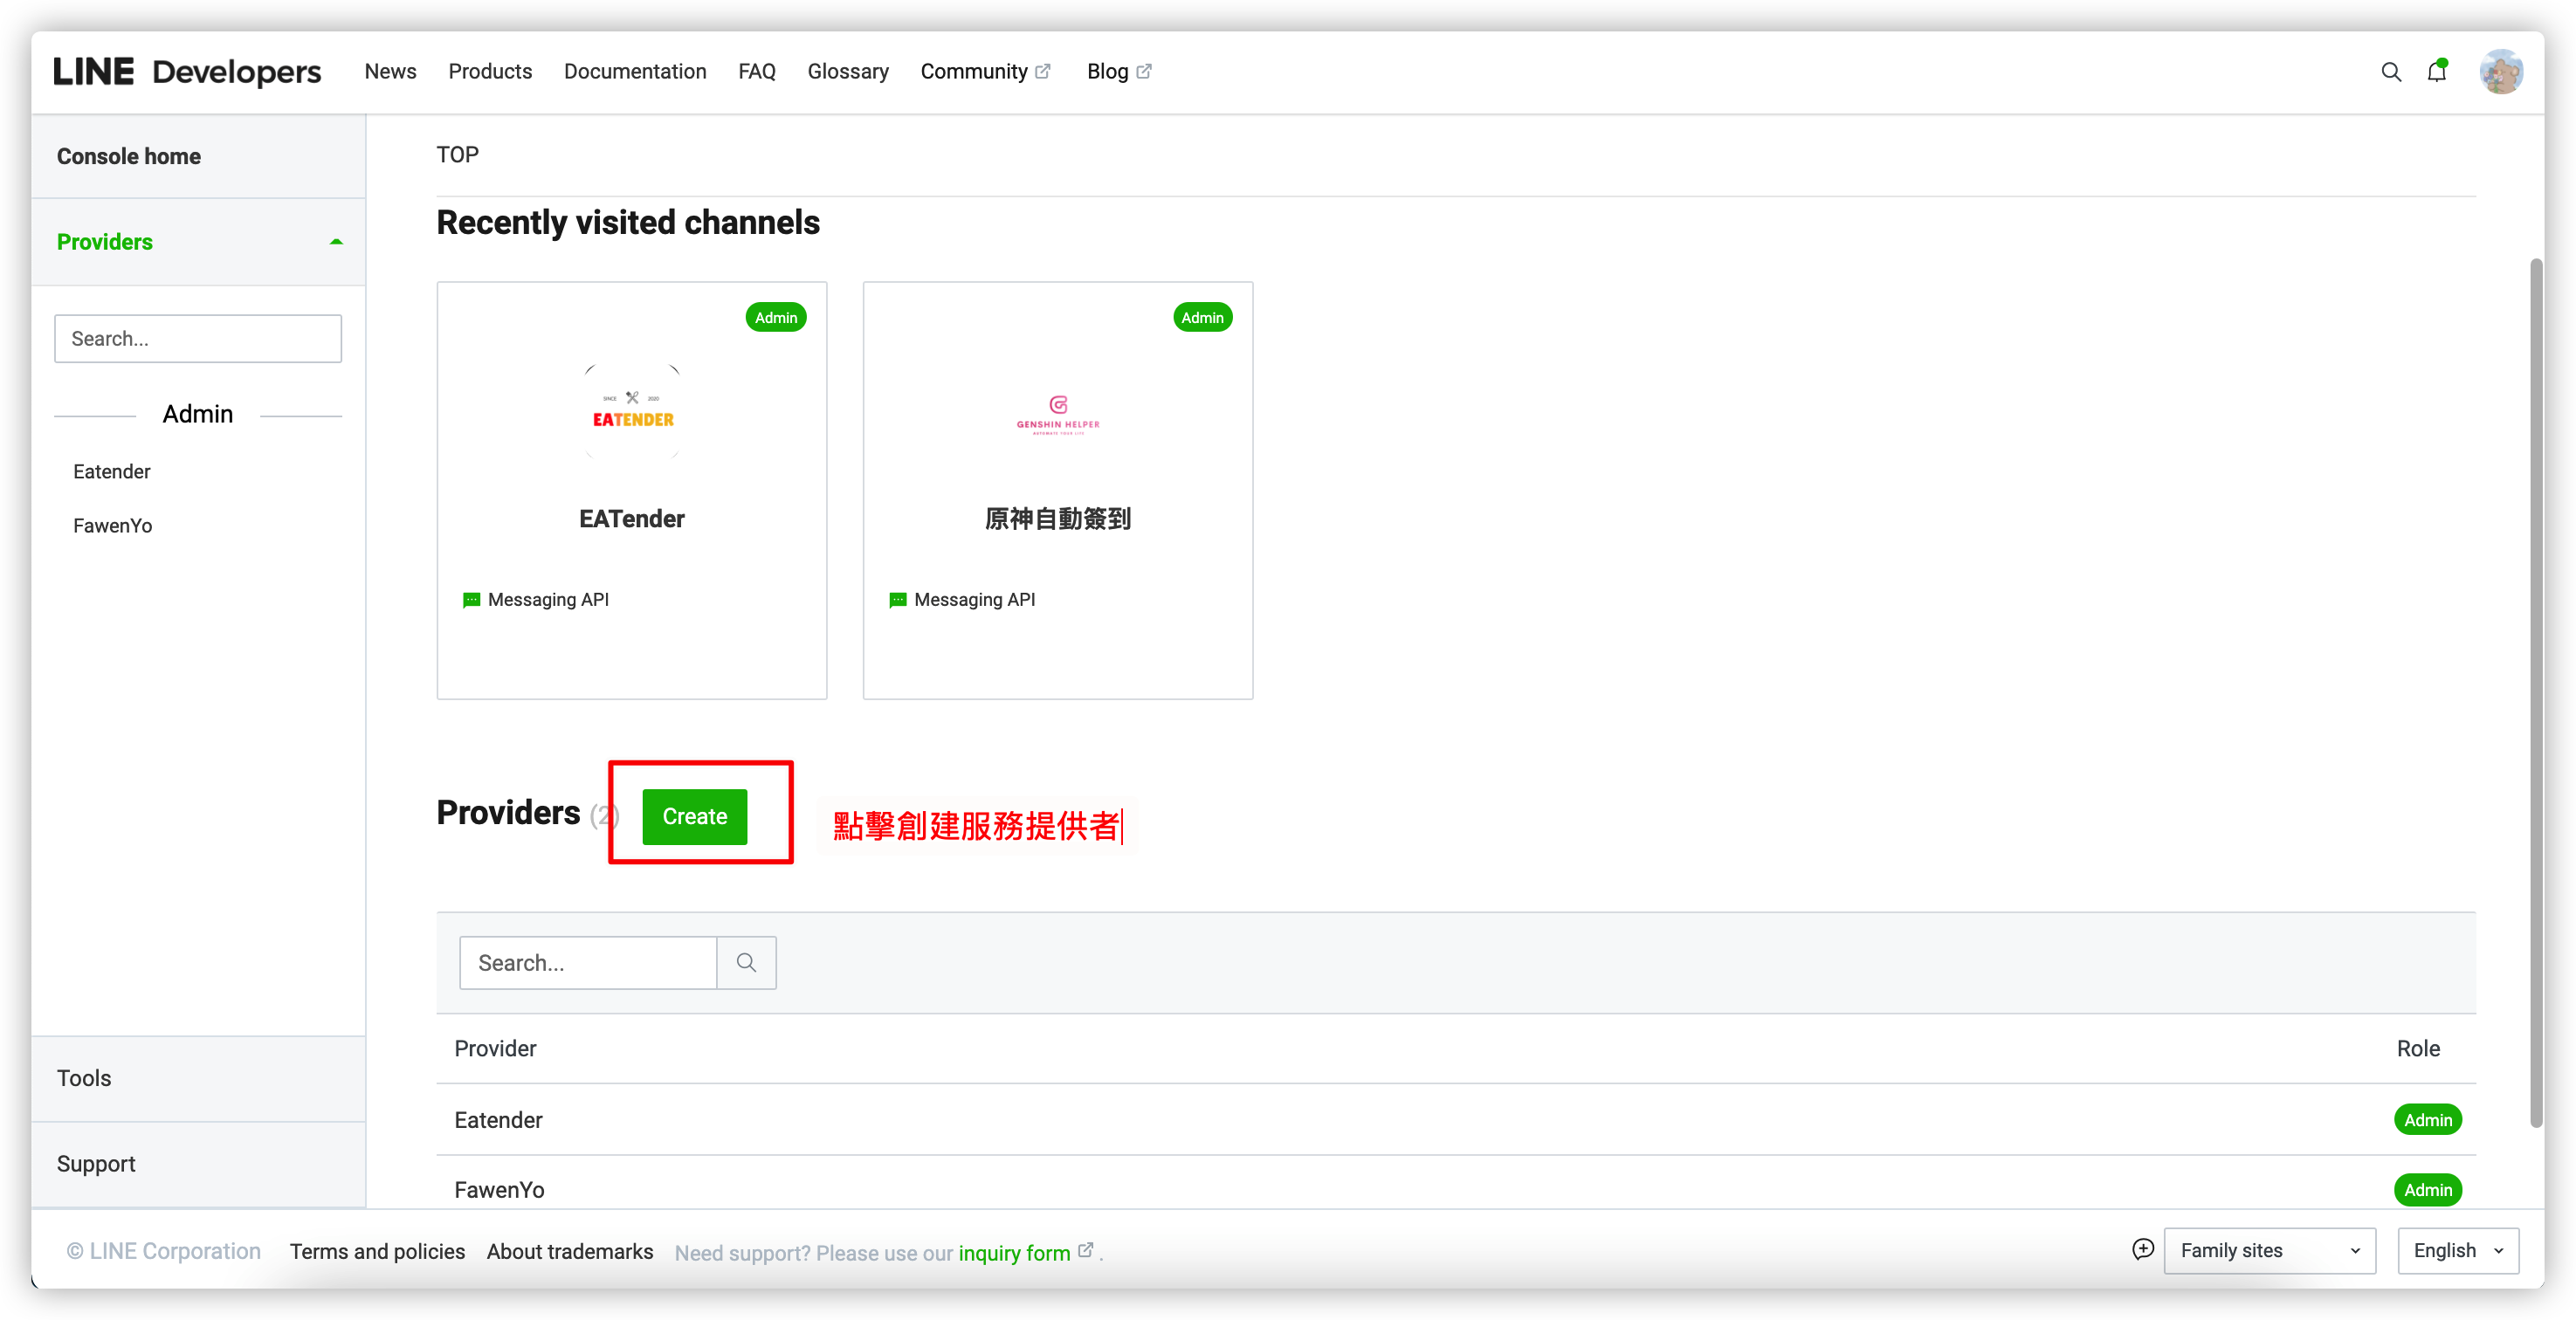
Task: Open the Family sites dropdown
Action: 2268,1250
